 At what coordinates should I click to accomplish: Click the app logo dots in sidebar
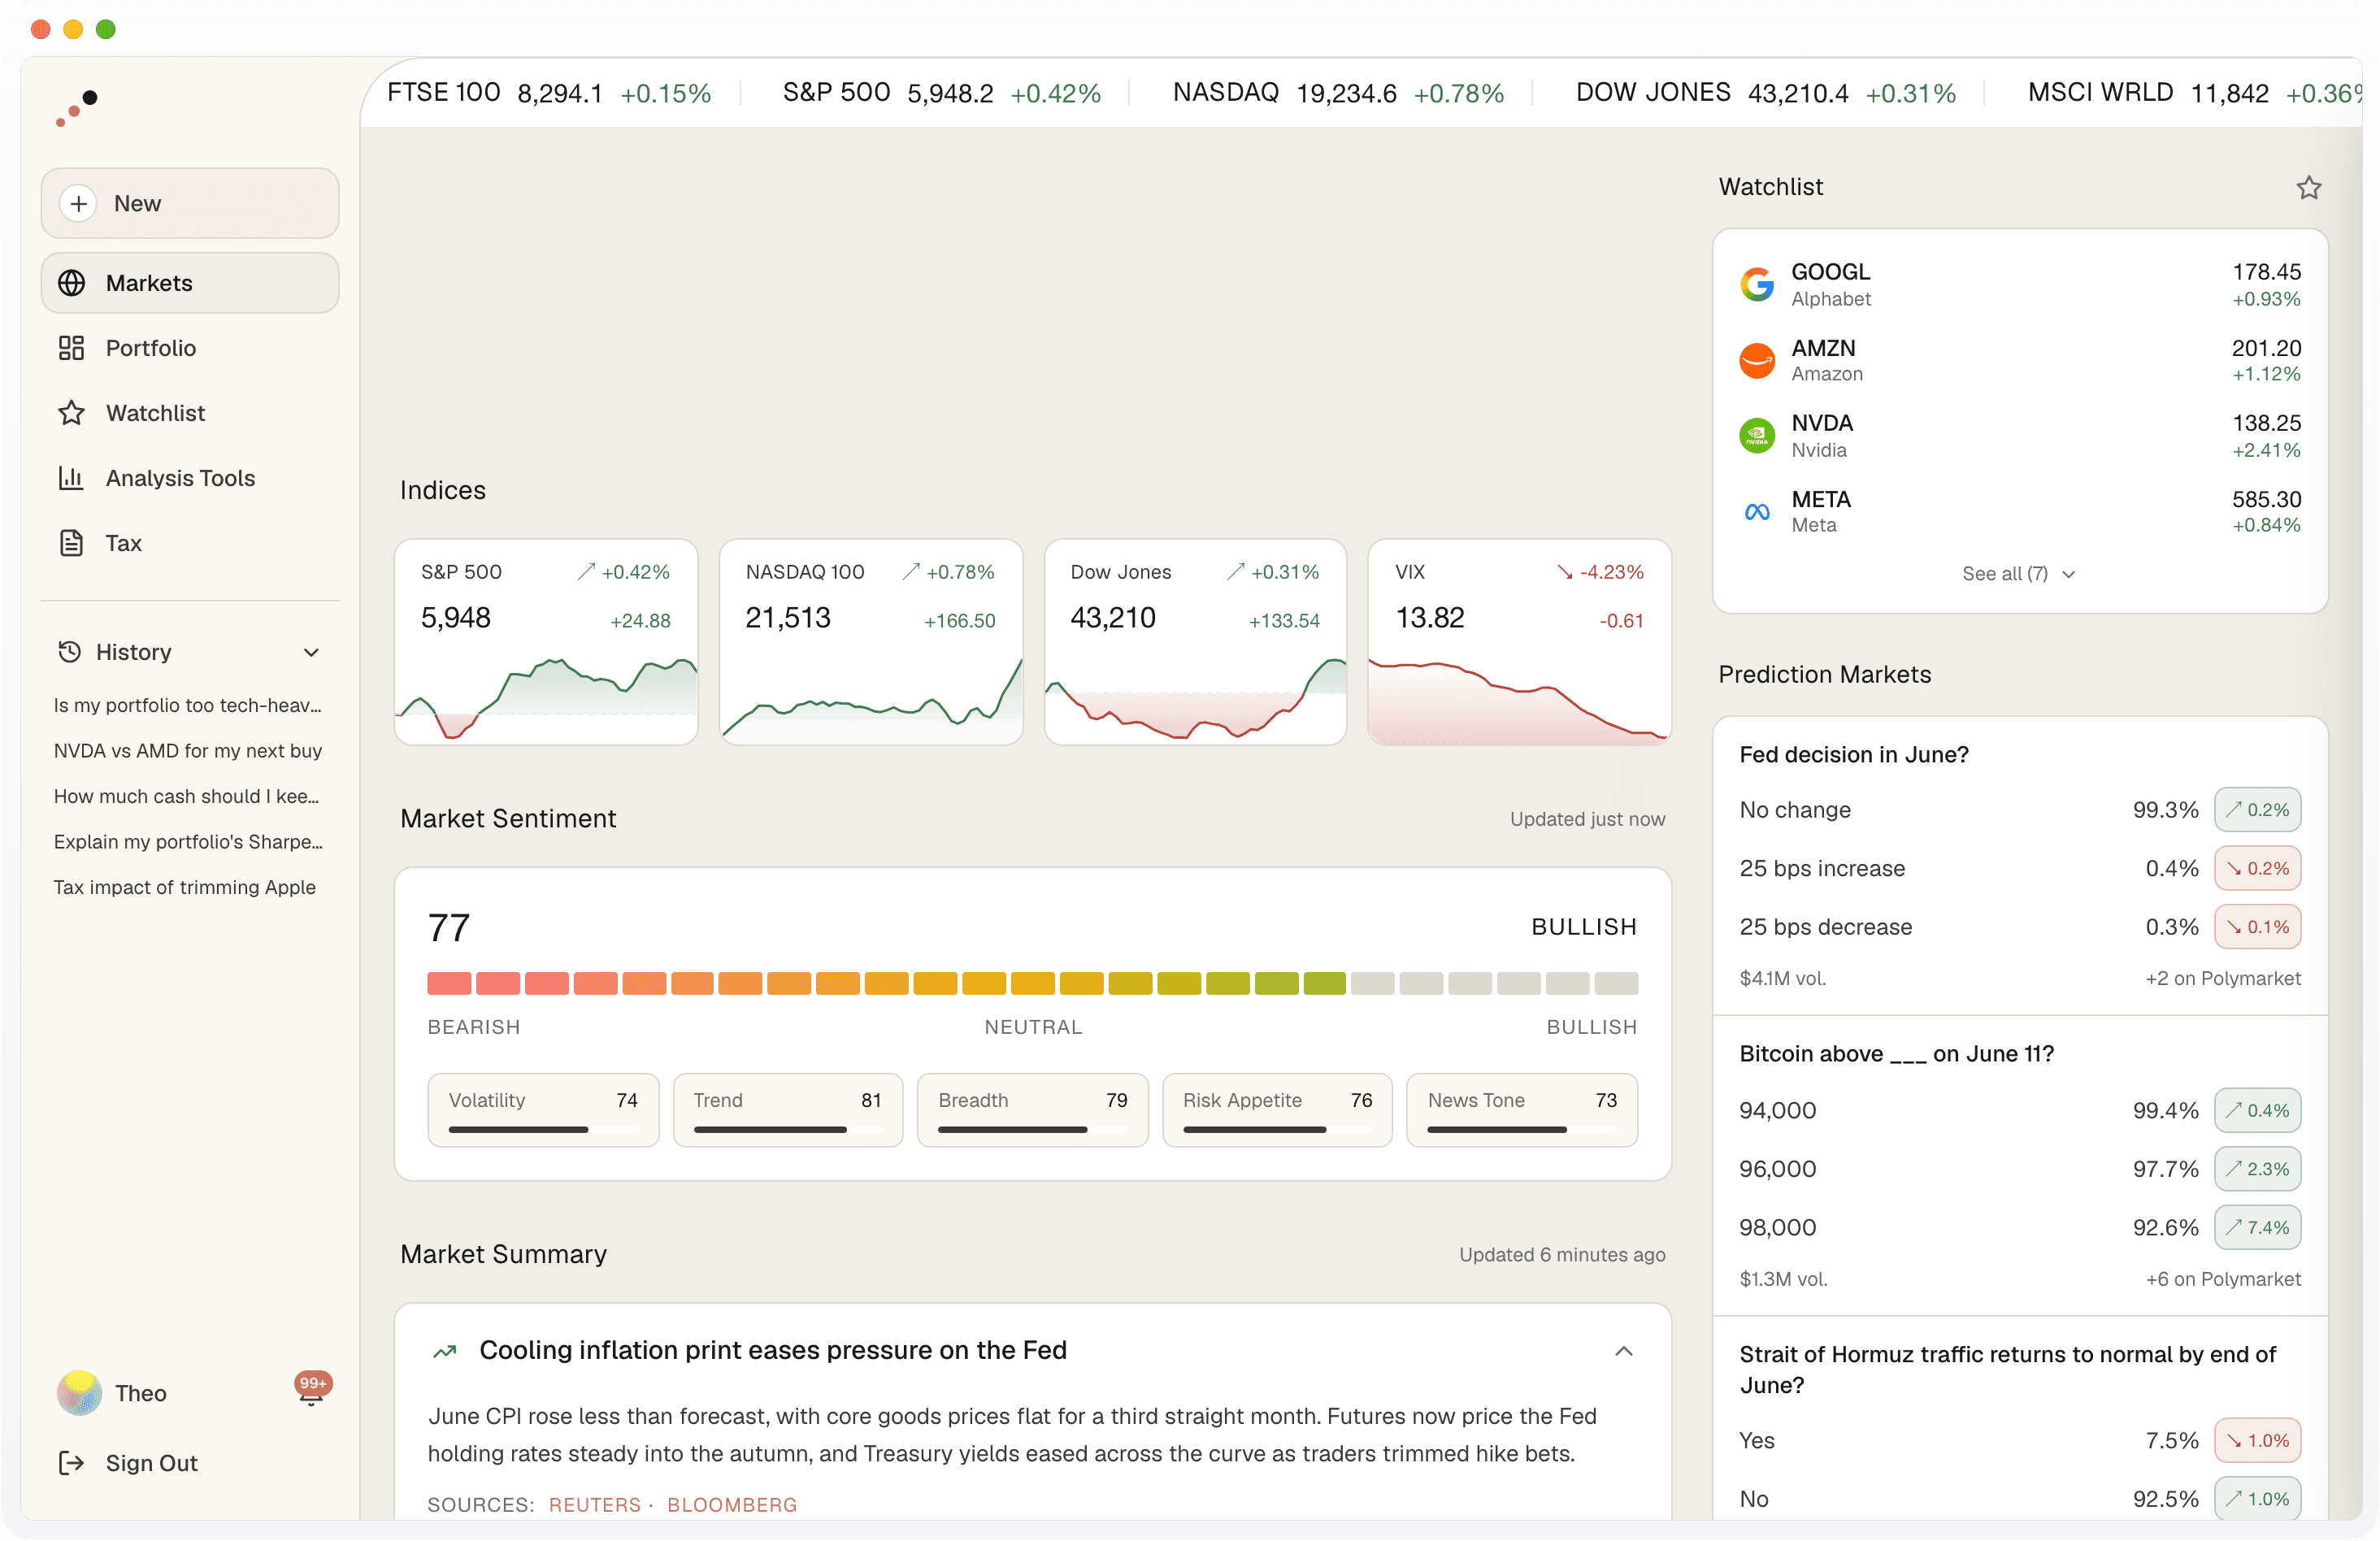77,108
